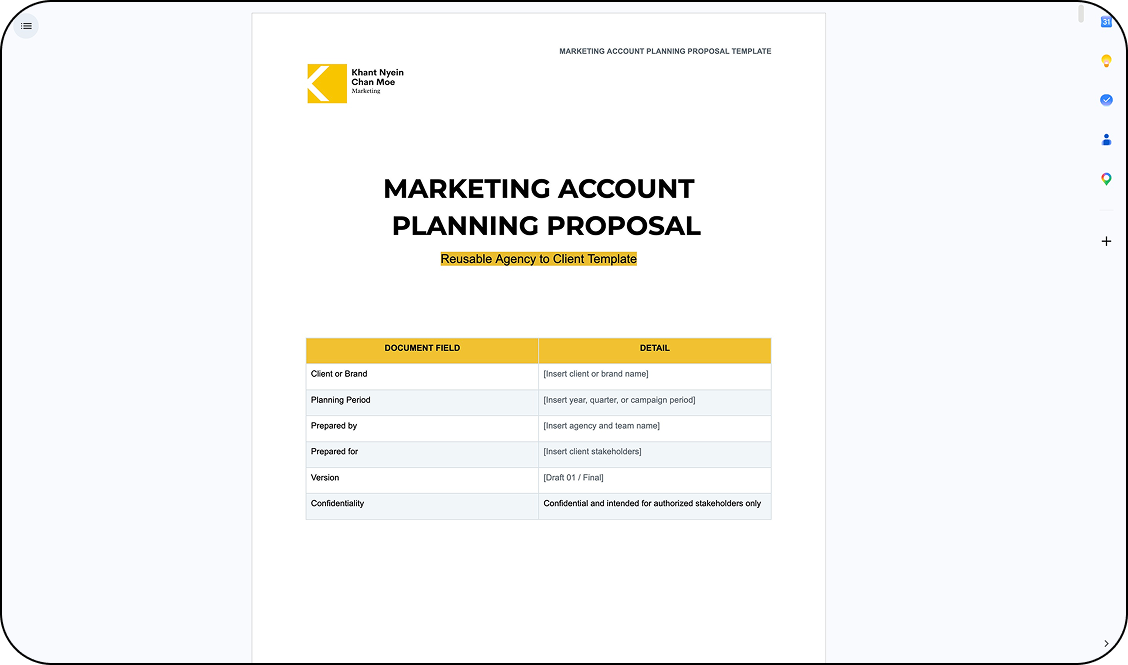Click the 'Version' cell
The height and width of the screenshot is (665, 1128).
[x=422, y=480]
